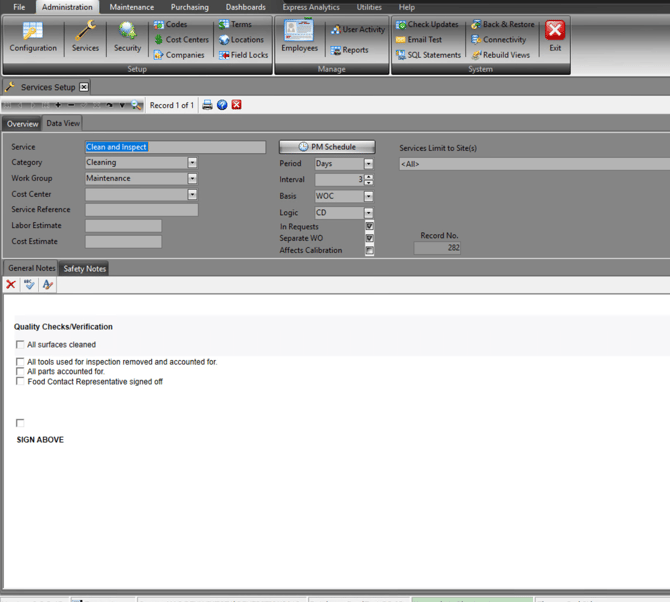Viewport: 670px width, 602px height.
Task: Open the Period dropdown list
Action: tap(368, 164)
